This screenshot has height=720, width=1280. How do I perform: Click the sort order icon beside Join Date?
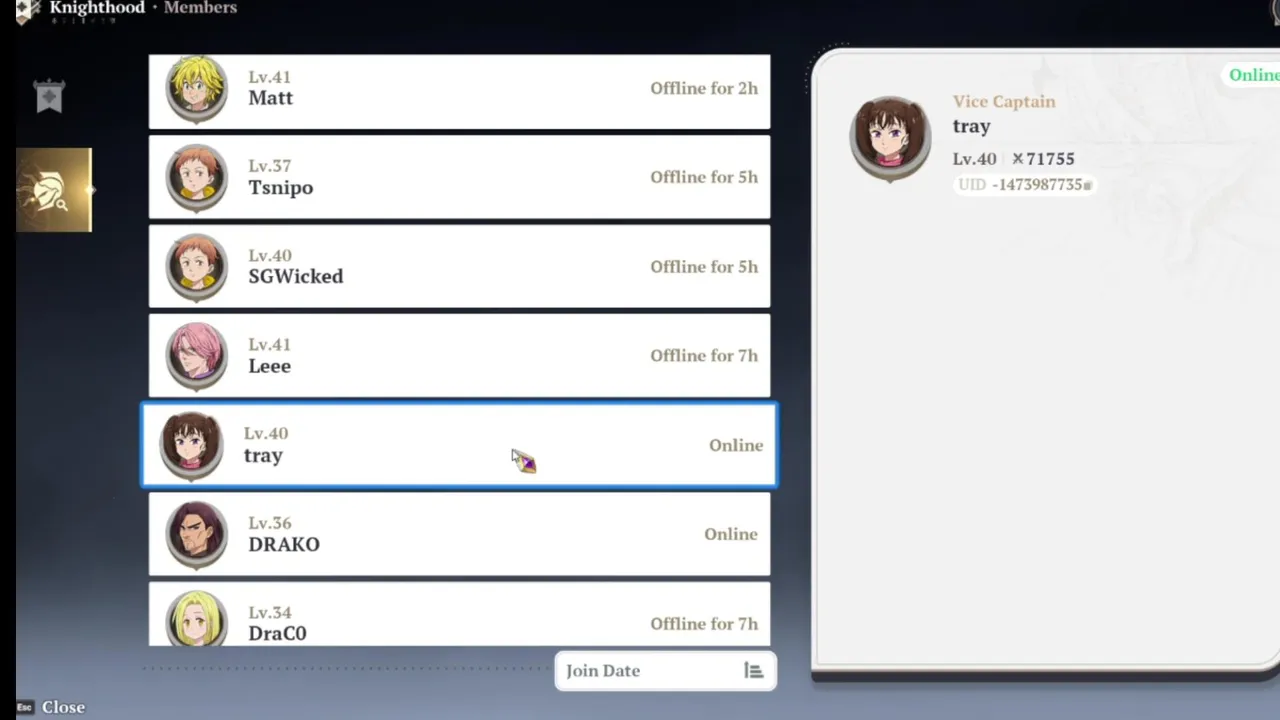(753, 671)
